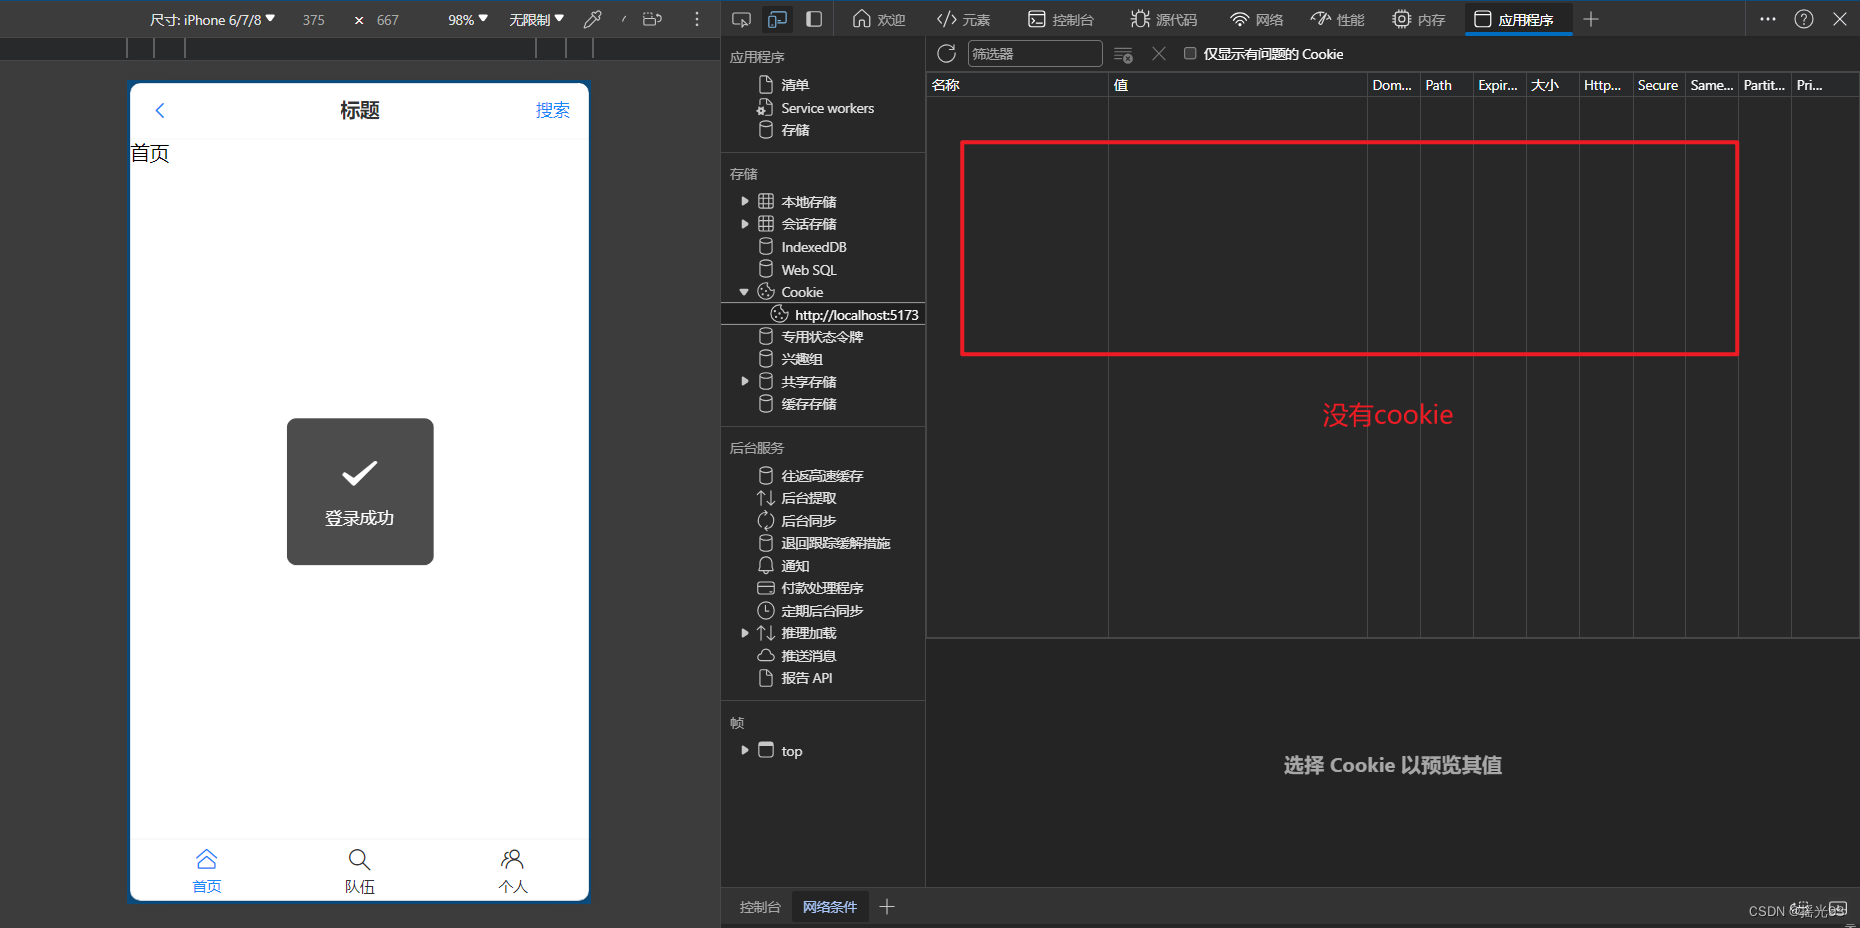Switch to drawer 控制台 tab at bottom
This screenshot has width=1860, height=928.
coord(760,907)
